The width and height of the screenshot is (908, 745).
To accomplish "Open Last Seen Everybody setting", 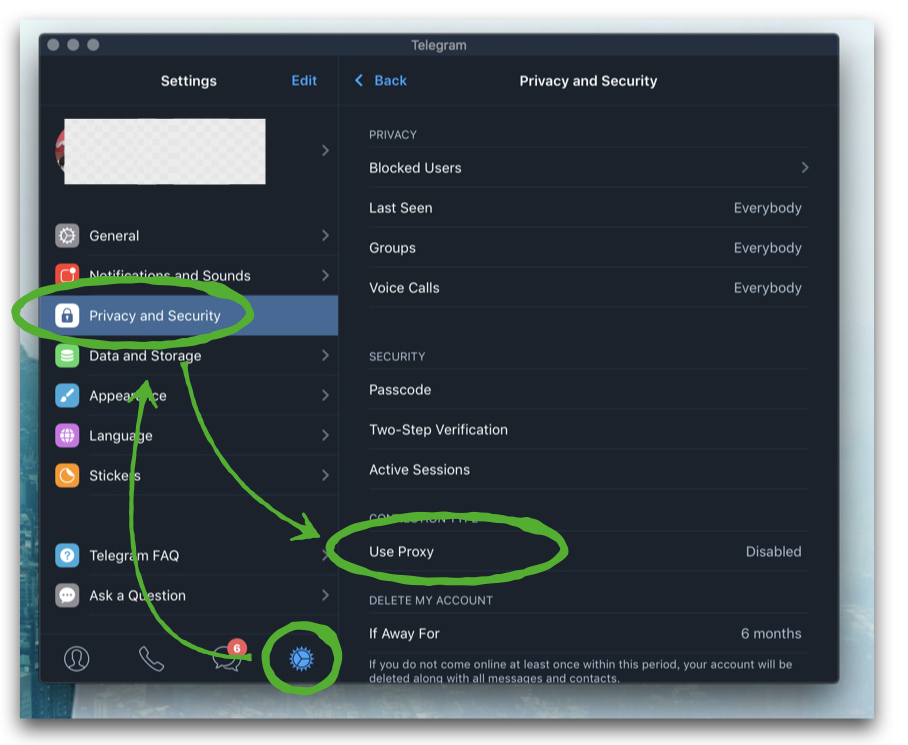I will pos(585,208).
